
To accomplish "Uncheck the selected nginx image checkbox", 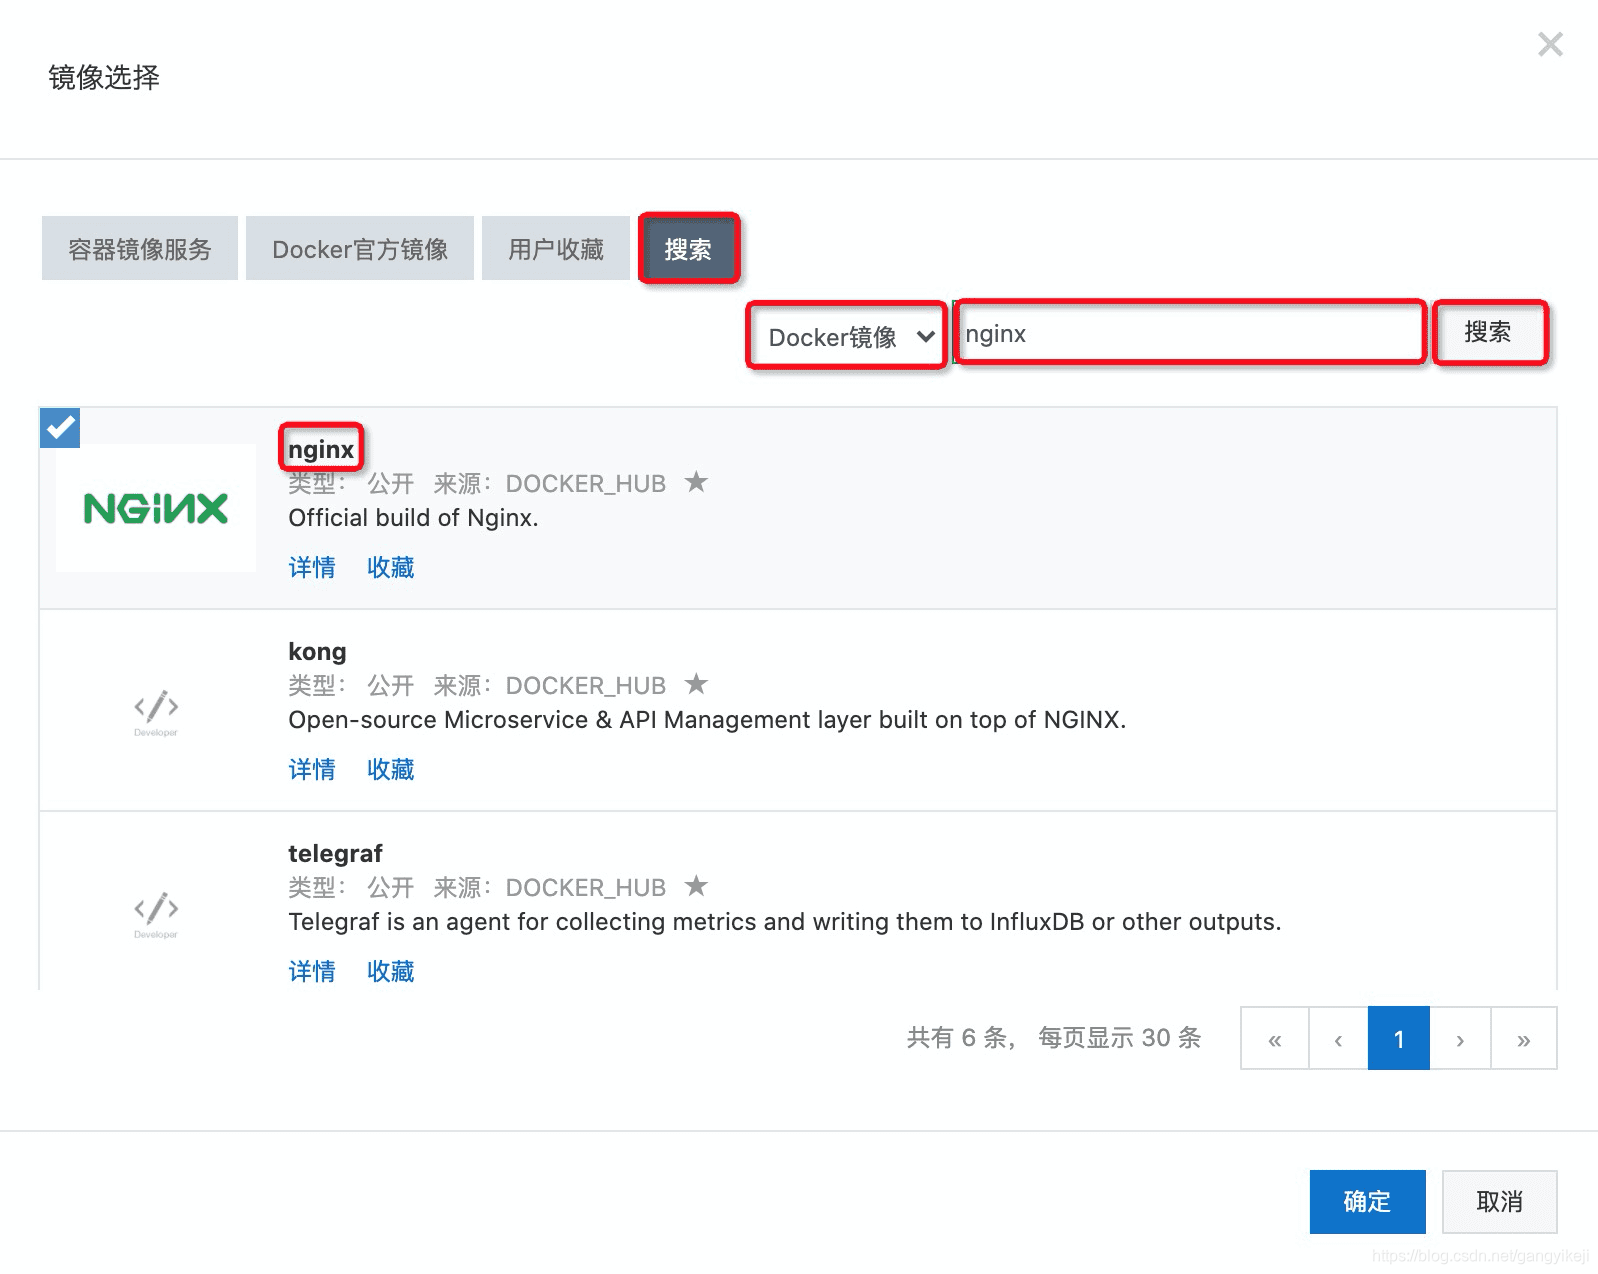I will [60, 428].
